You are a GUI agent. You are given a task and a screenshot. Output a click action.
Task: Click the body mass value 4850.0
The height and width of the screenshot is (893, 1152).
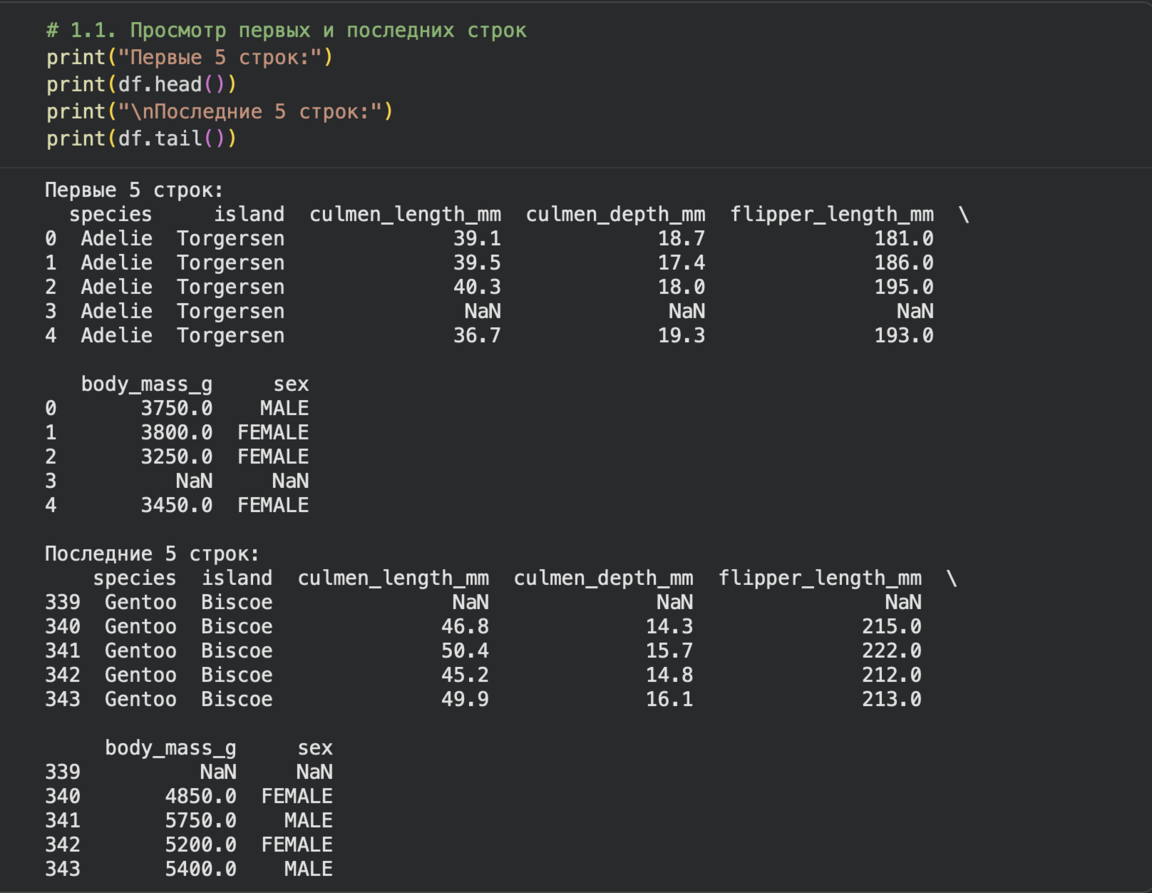200,797
